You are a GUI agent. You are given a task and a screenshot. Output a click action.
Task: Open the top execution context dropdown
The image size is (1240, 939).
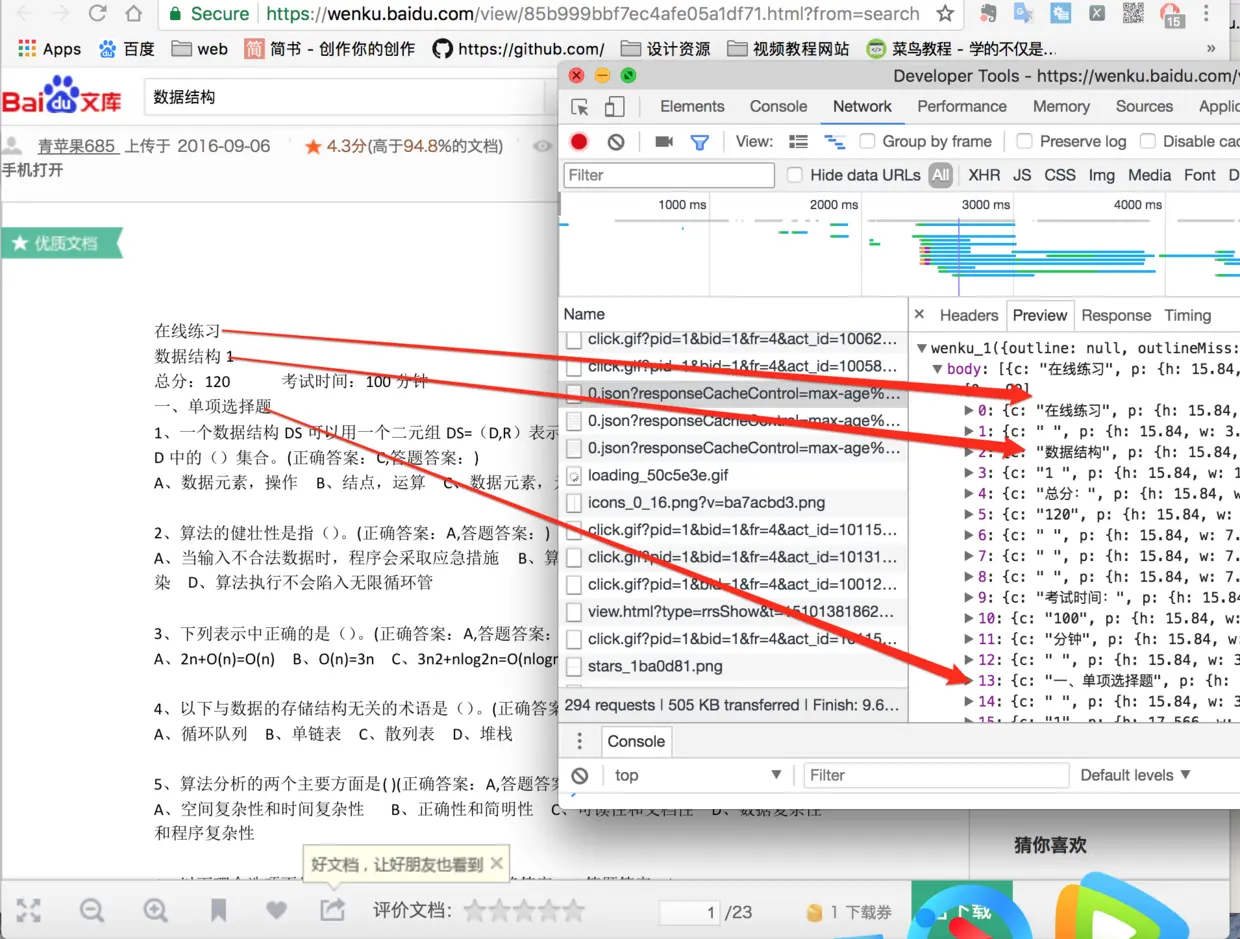point(697,775)
